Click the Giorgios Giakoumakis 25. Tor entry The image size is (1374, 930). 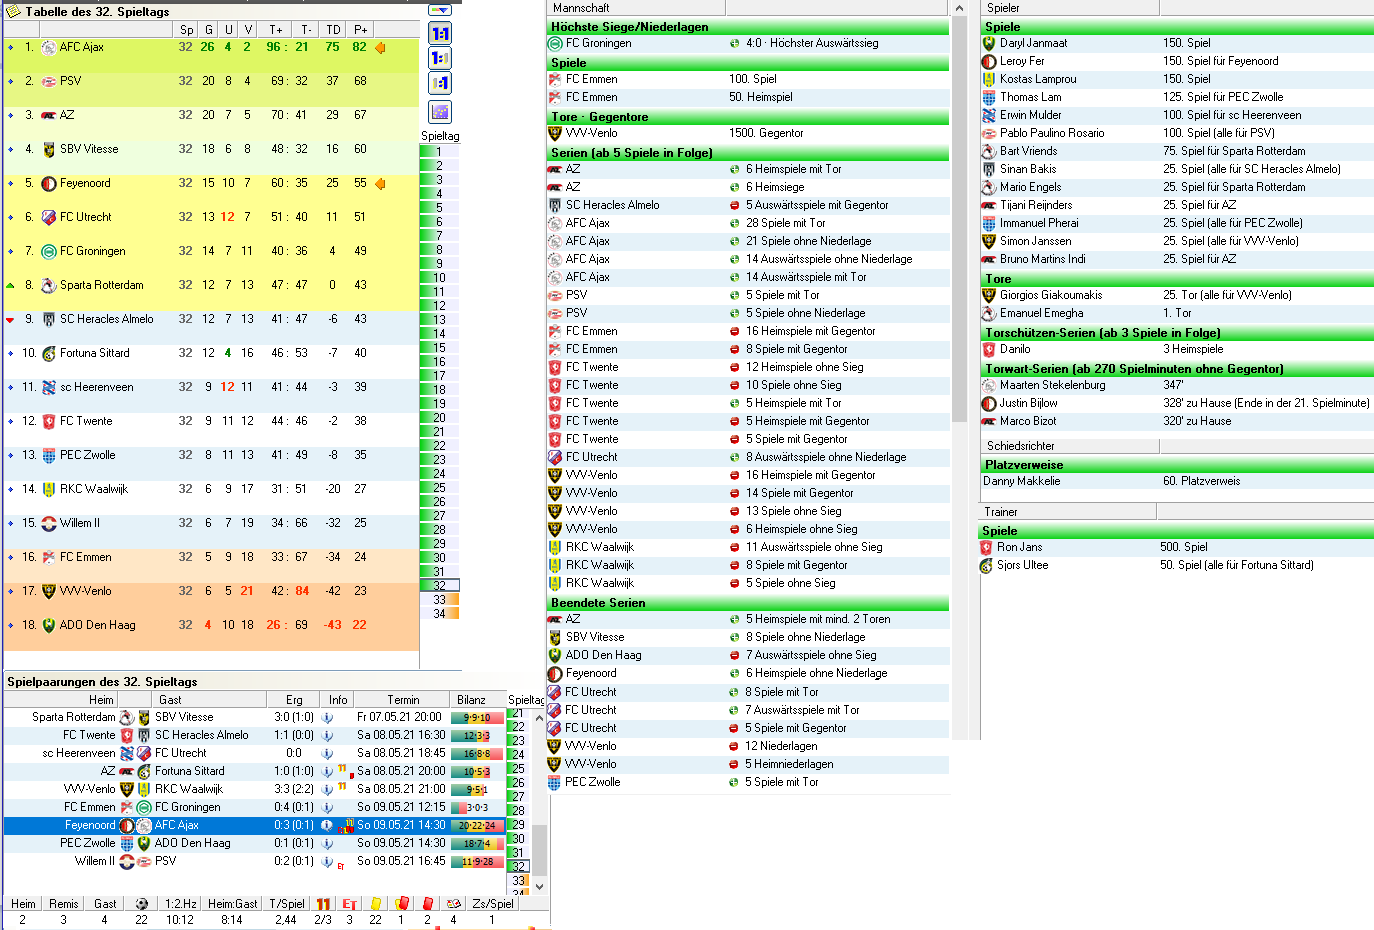click(x=1177, y=295)
